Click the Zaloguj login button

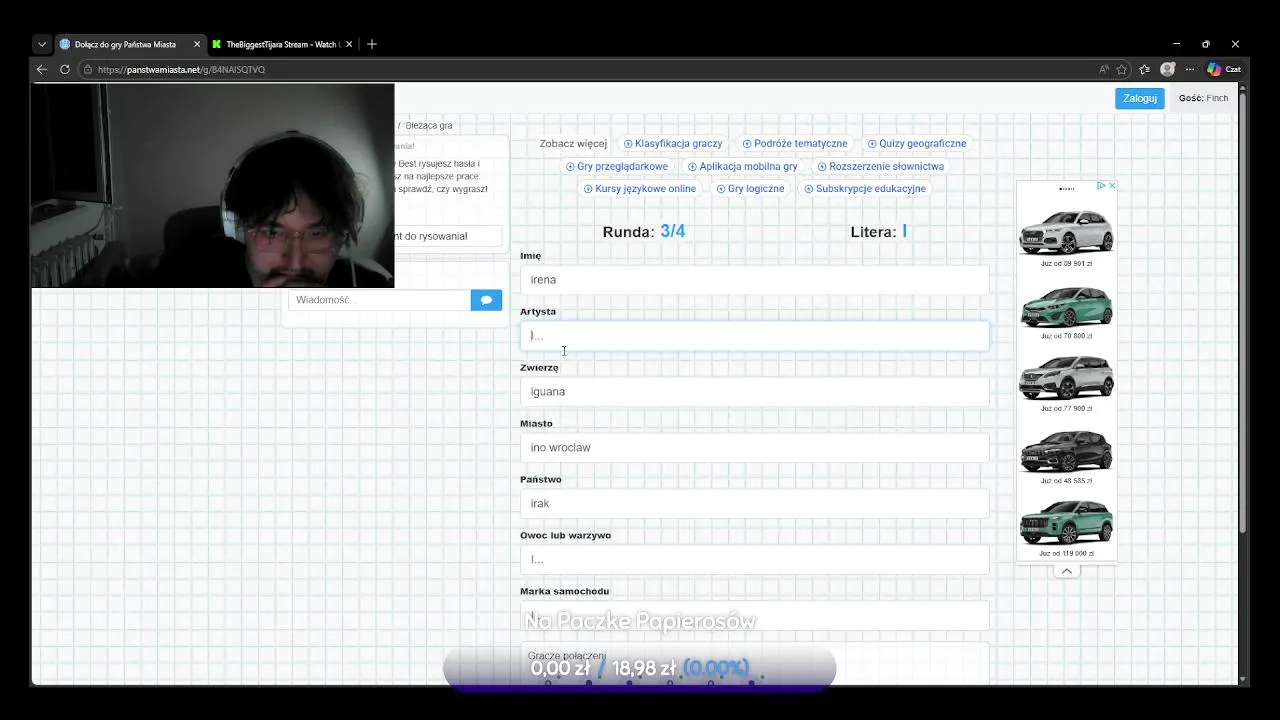pos(1140,98)
